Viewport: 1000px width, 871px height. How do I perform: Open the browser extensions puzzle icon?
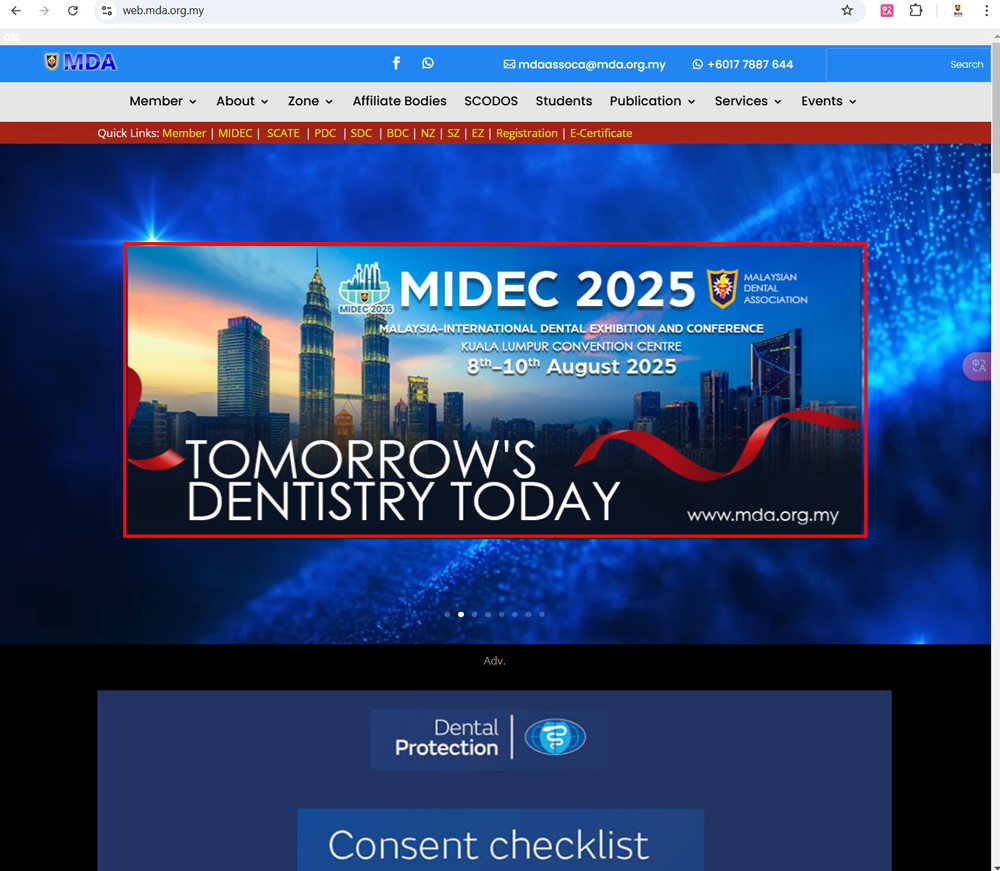click(916, 11)
